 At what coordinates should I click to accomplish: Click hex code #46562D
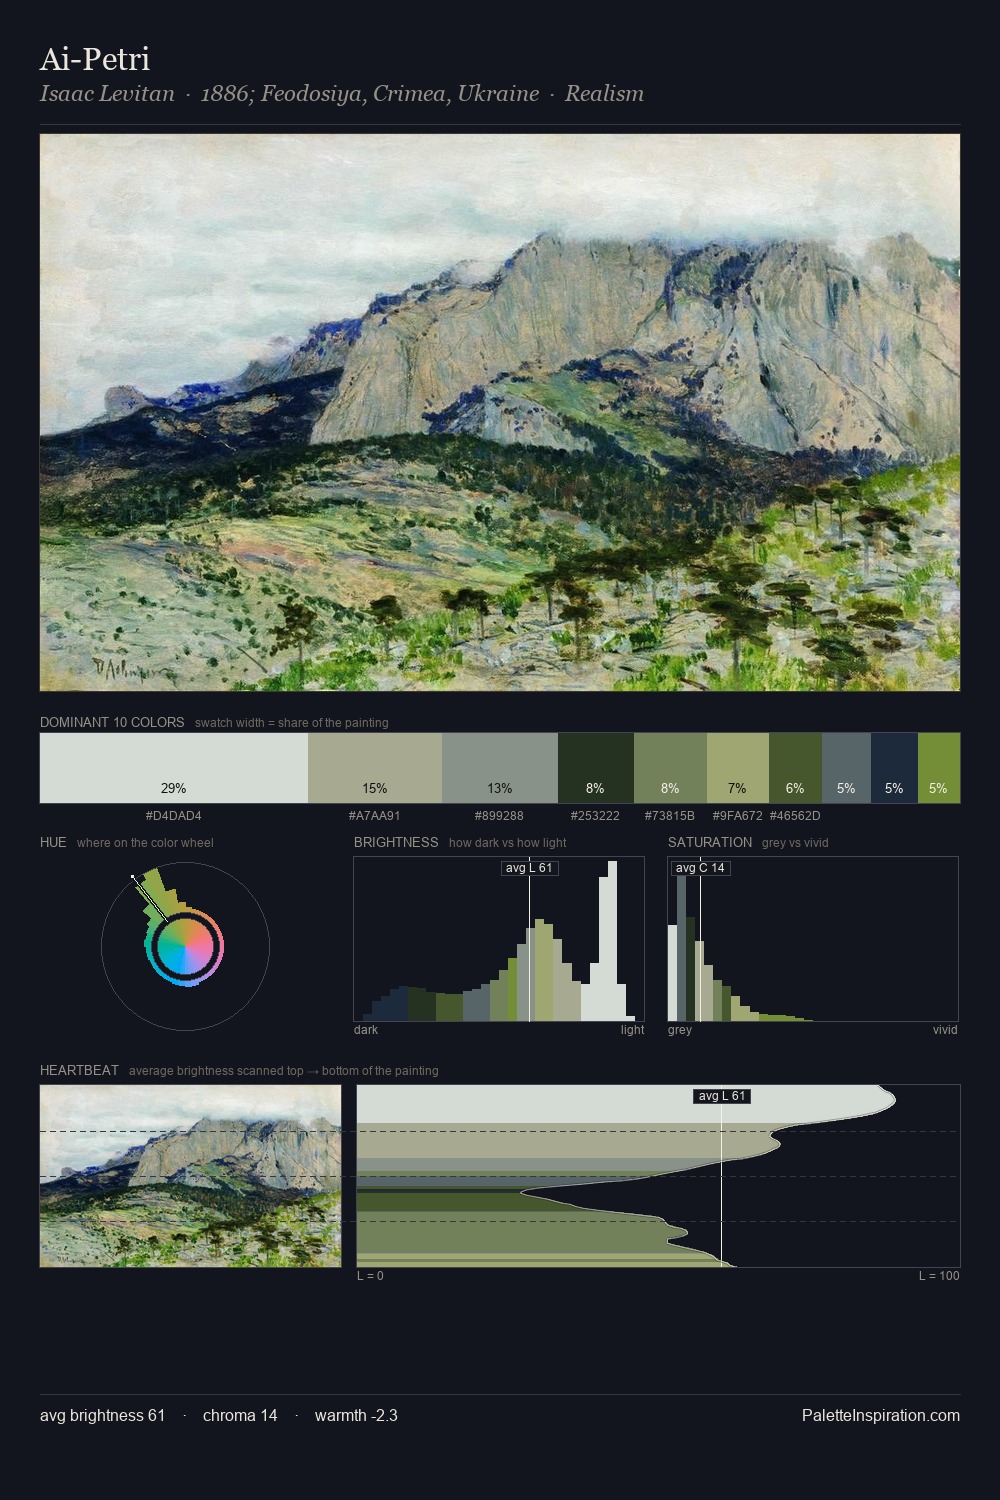point(795,816)
